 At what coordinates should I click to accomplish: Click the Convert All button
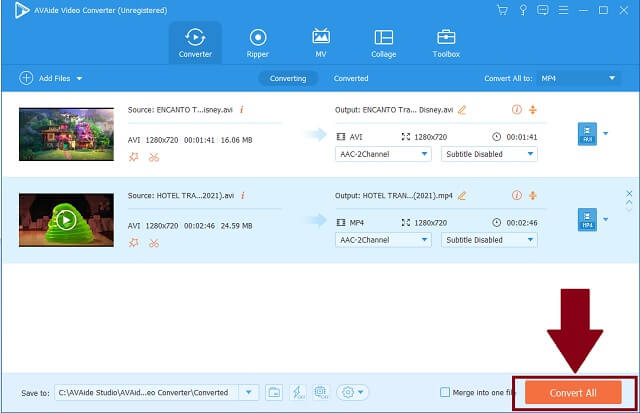pos(573,392)
